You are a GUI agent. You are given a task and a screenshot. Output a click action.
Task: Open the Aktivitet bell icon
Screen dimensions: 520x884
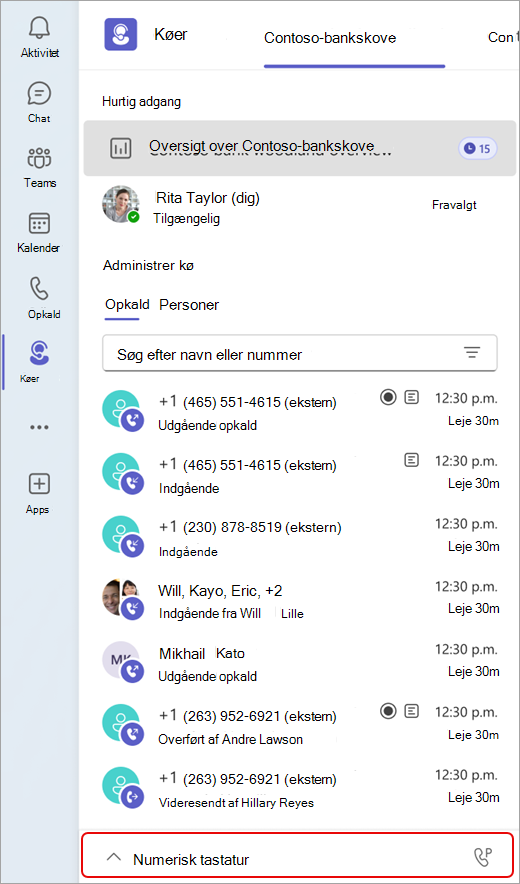coord(39,28)
